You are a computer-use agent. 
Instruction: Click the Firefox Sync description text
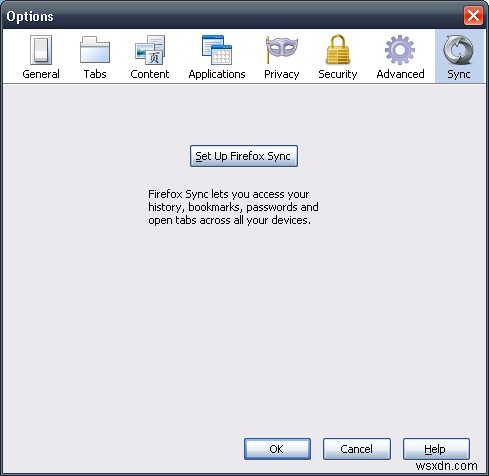click(x=233, y=207)
